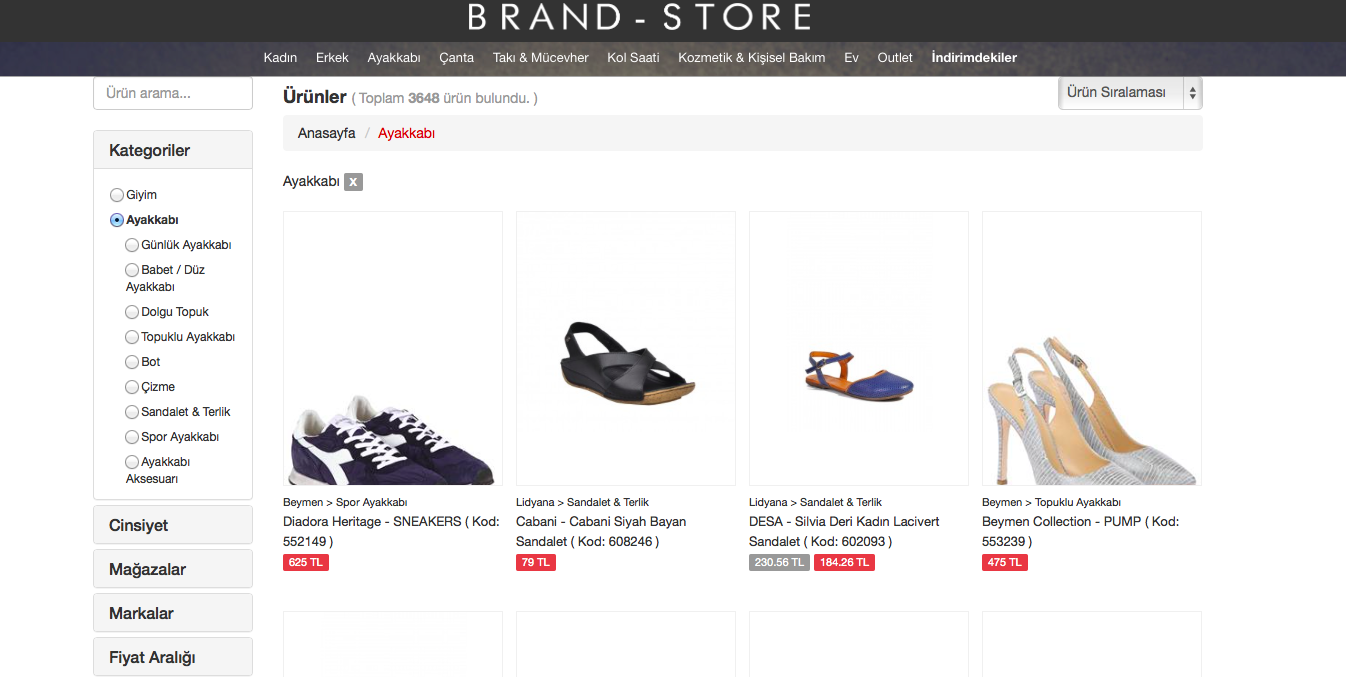The image size is (1346, 677).
Task: Choose the Bot subcategory radio button
Action: pos(132,362)
